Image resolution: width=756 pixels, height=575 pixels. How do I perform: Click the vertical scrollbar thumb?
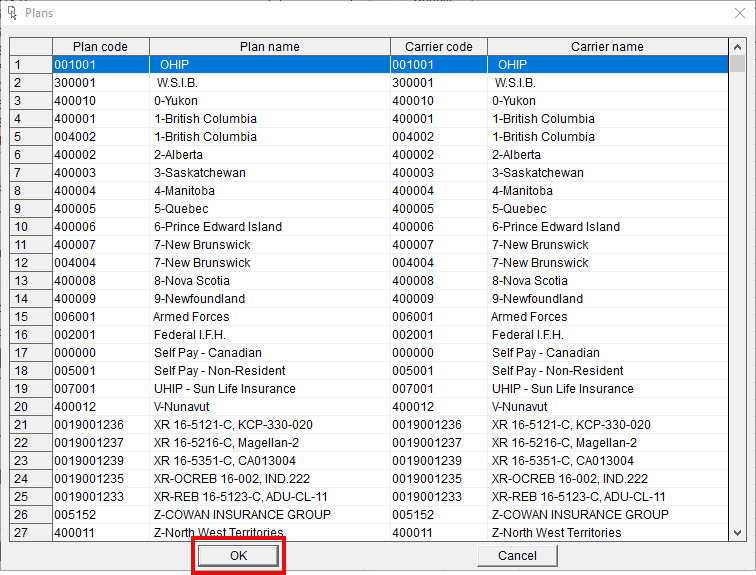pos(737,64)
